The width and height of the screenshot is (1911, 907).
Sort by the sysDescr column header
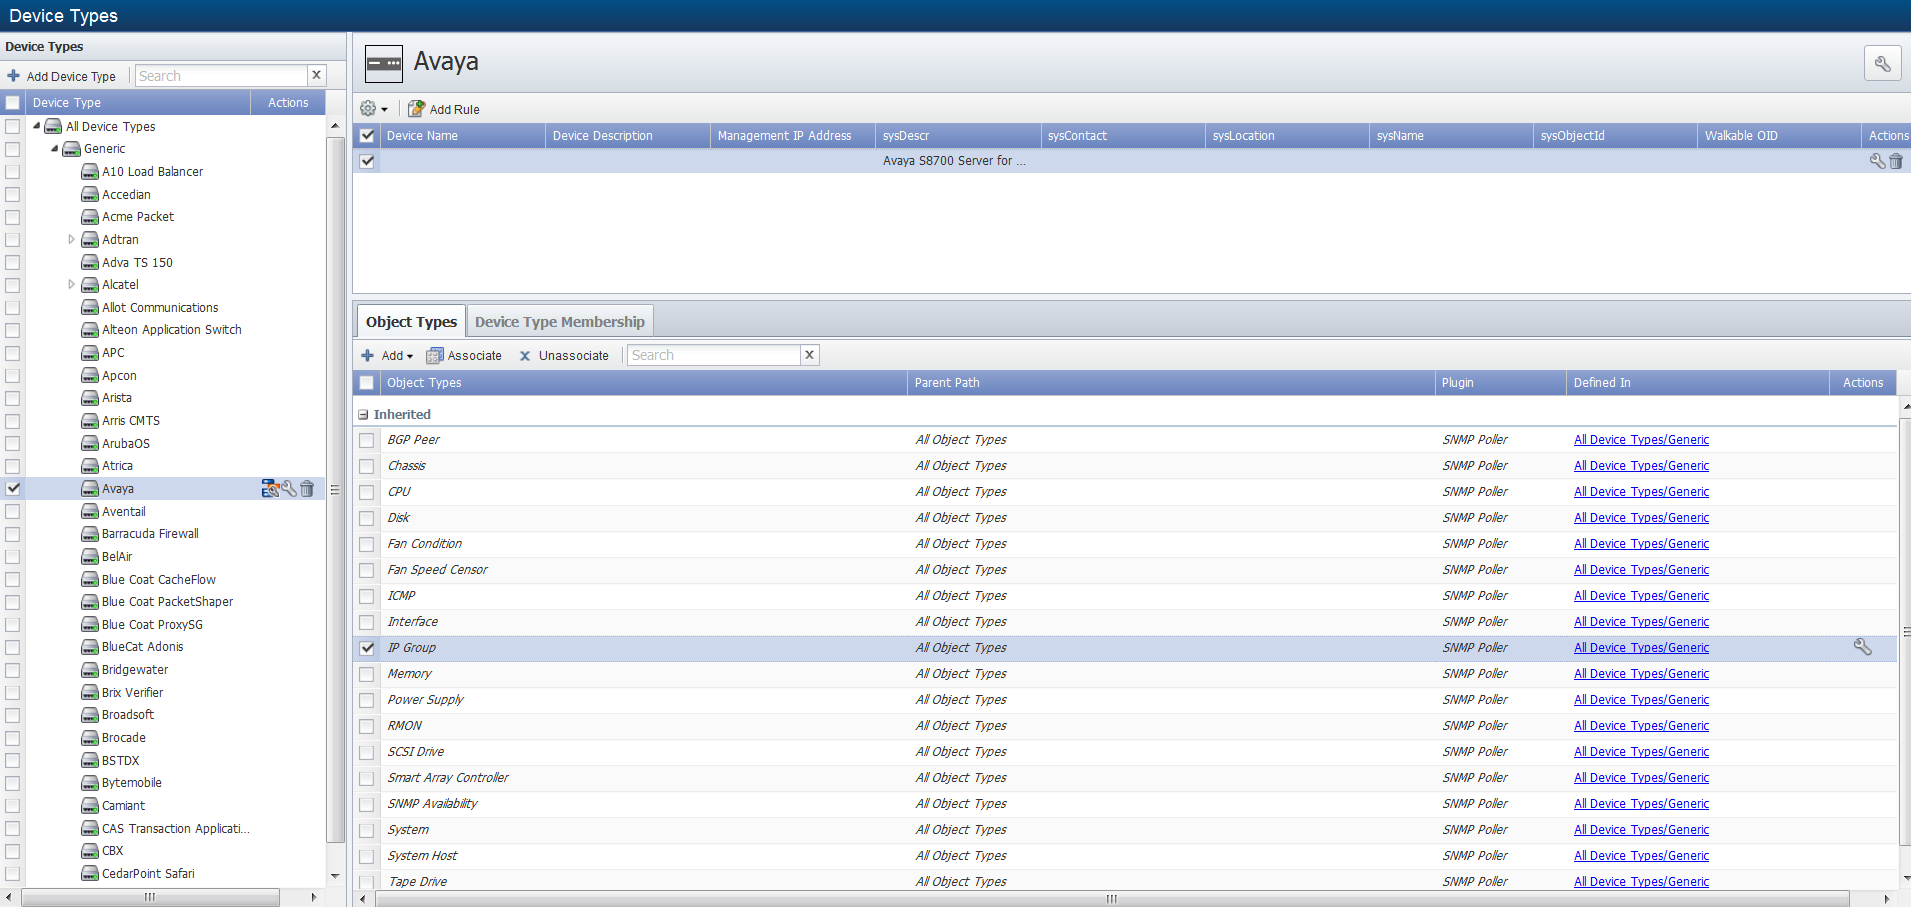click(958, 136)
